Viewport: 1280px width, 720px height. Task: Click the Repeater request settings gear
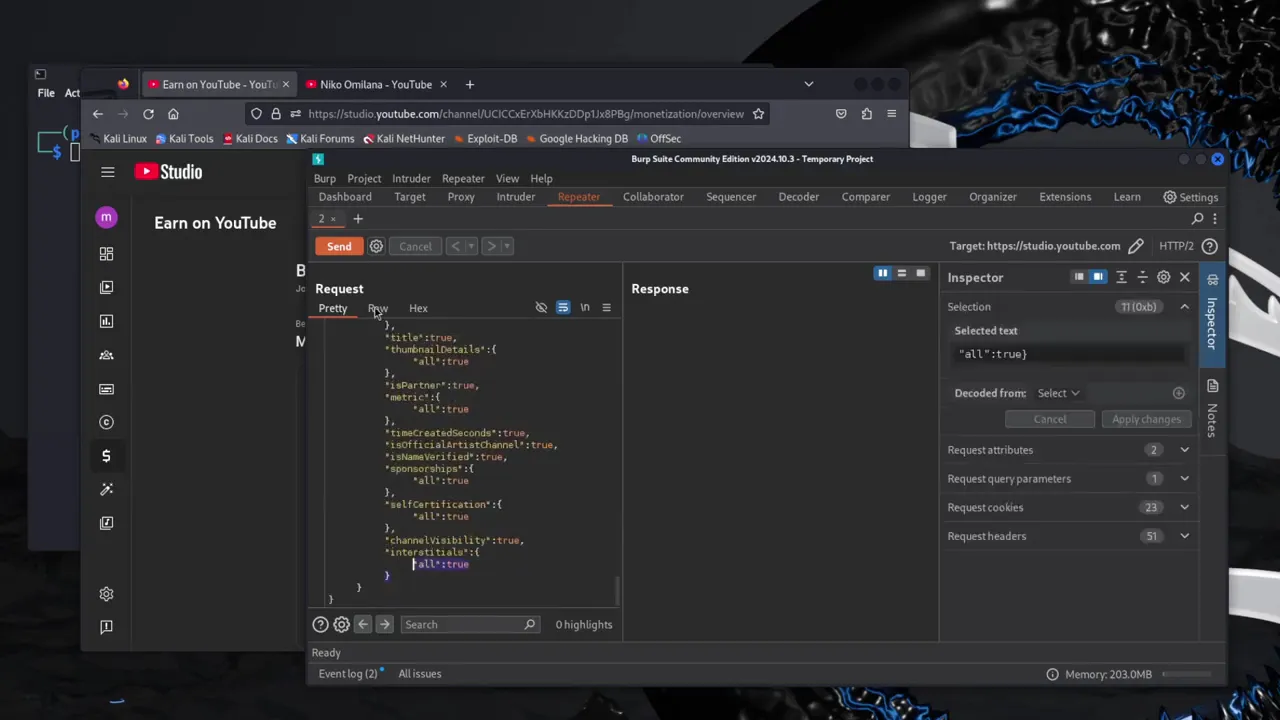(x=376, y=246)
